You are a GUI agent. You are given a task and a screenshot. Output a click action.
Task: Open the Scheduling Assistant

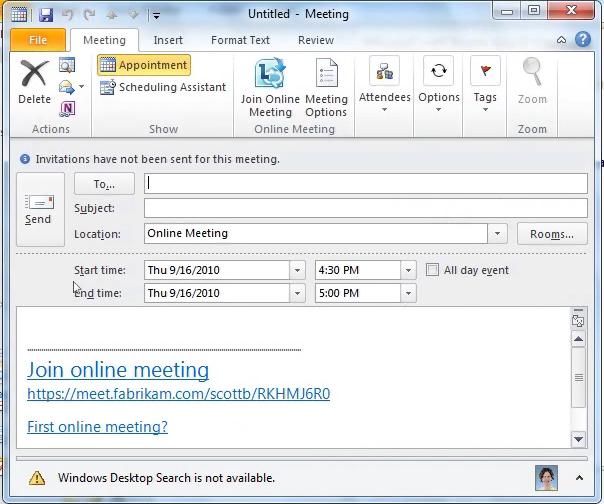point(163,87)
